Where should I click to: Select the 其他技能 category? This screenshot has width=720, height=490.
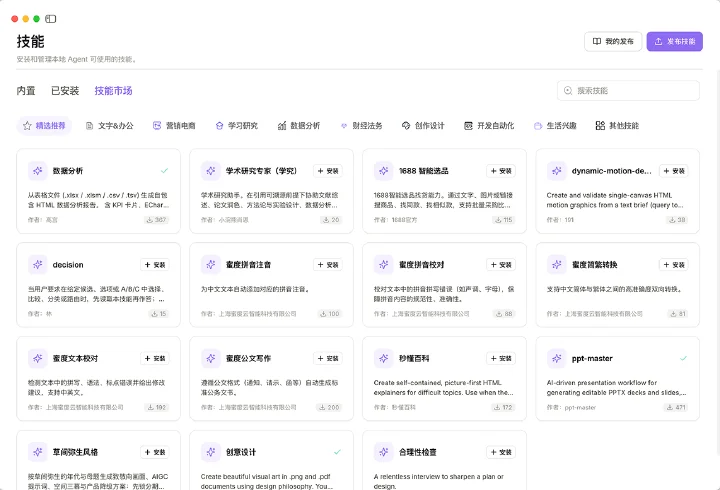tap(617, 125)
